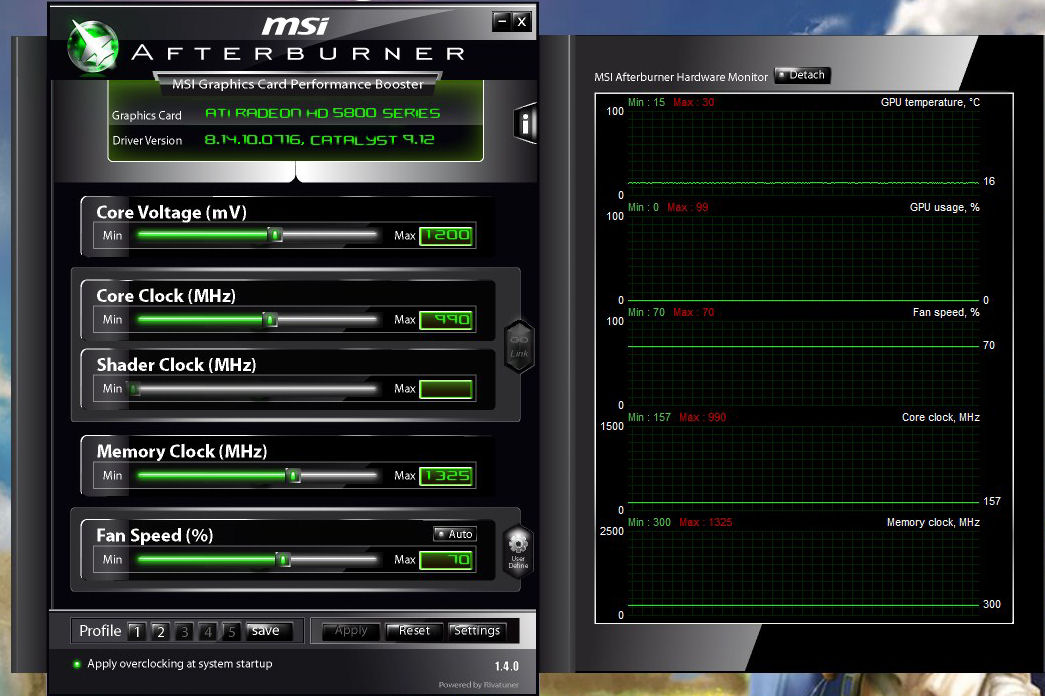Close the Afterburner window
The width and height of the screenshot is (1045, 696).
[x=522, y=21]
